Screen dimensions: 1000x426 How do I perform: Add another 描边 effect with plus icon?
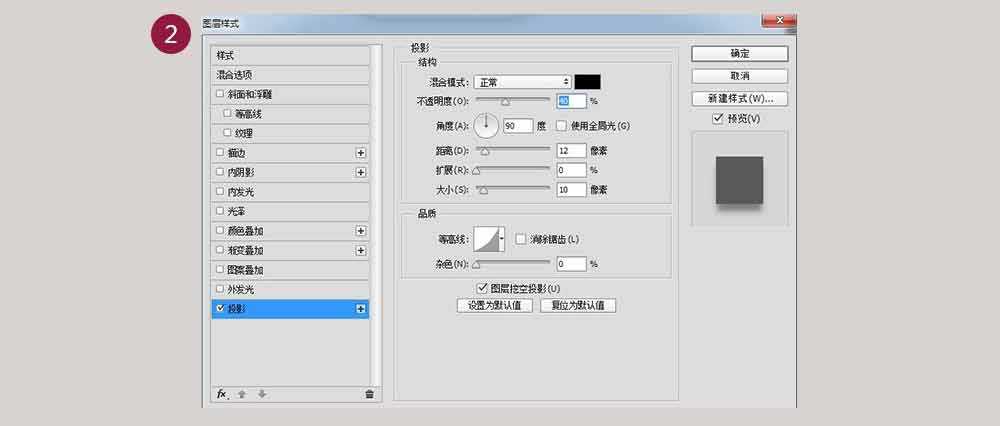tap(361, 153)
